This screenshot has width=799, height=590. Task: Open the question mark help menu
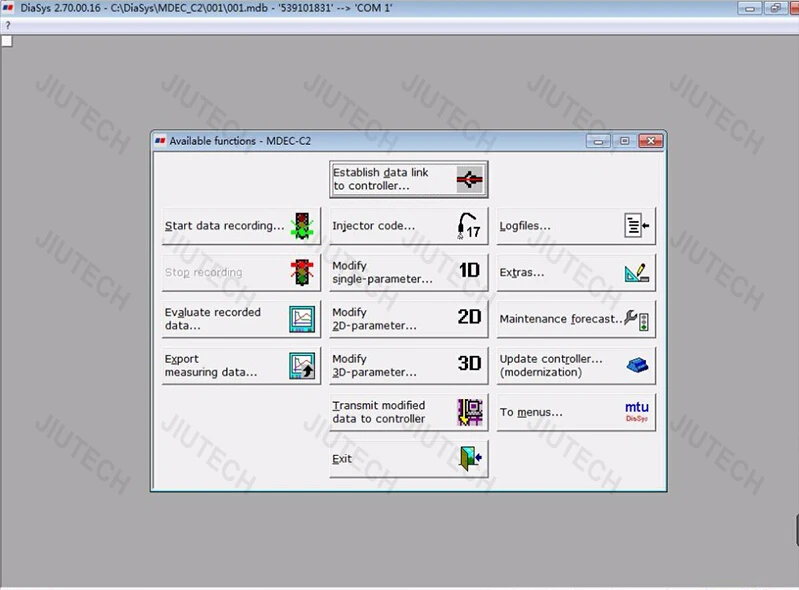tap(8, 25)
